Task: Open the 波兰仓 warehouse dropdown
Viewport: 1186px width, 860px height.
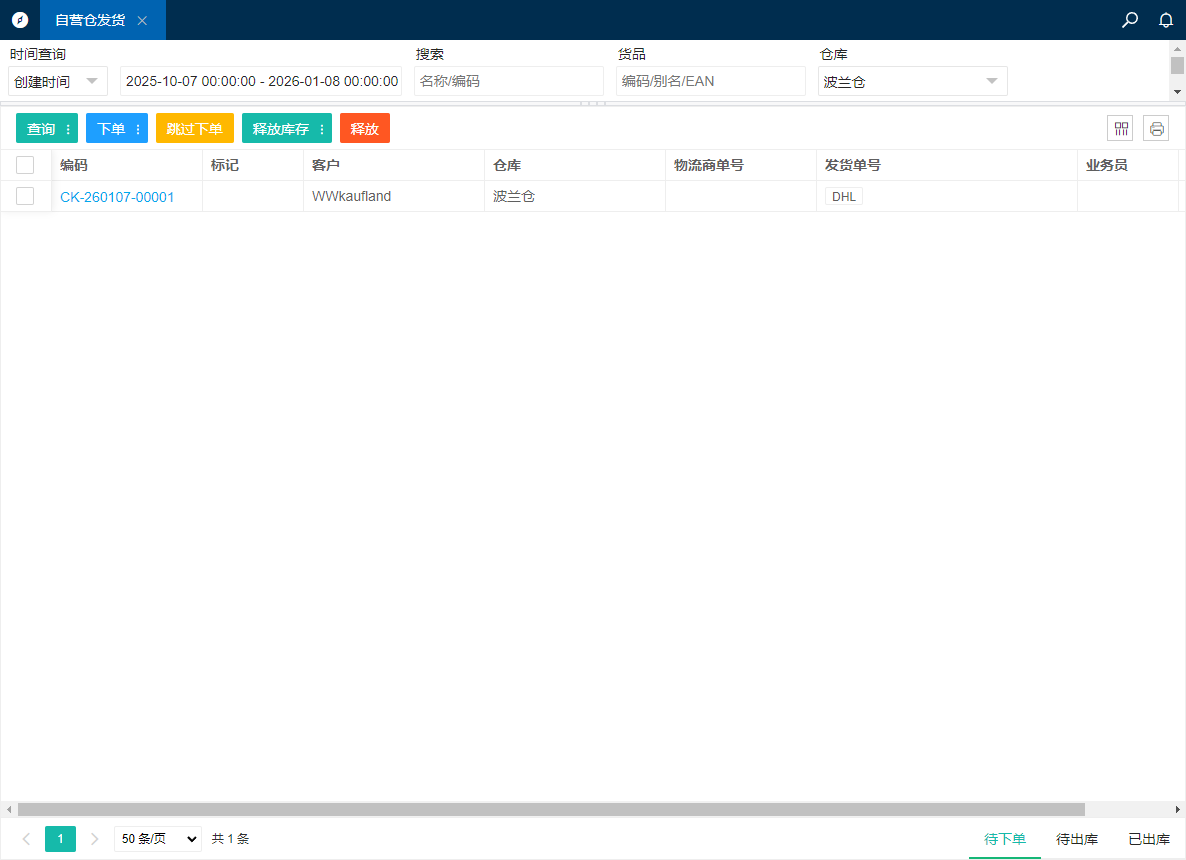Action: pos(912,81)
